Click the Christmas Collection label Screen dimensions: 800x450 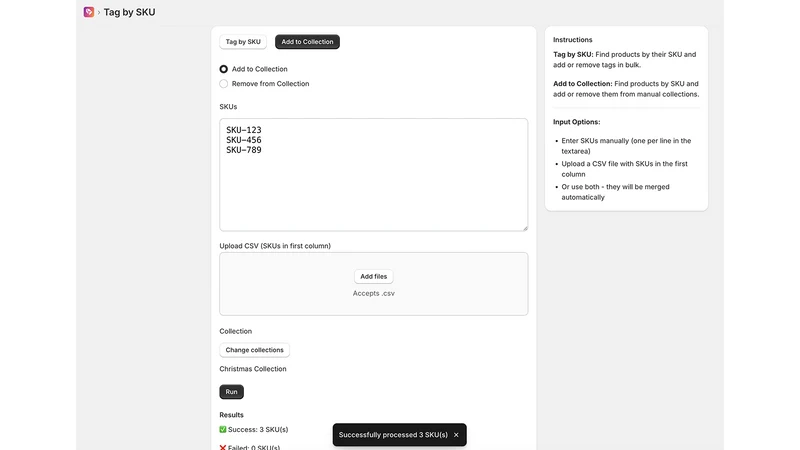(253, 369)
